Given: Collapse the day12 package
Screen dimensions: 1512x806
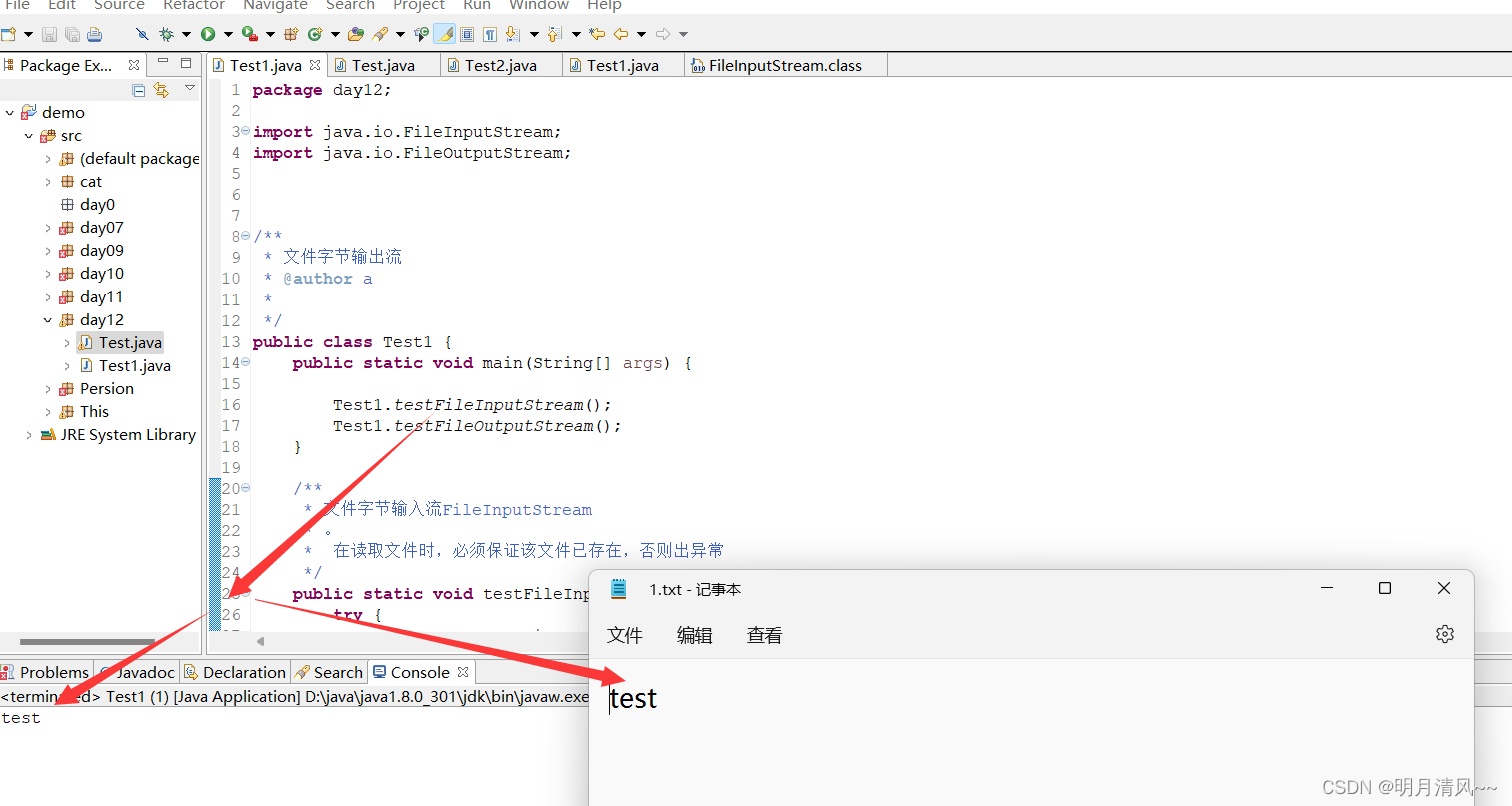Looking at the screenshot, I should pos(47,319).
